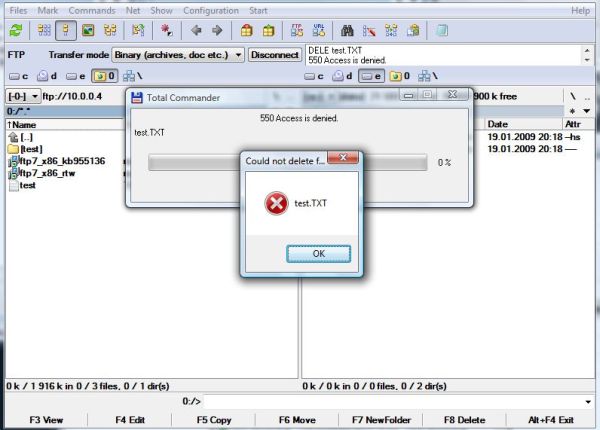Go forward with the right arrow icon
This screenshot has width=600, height=430.
[217, 30]
